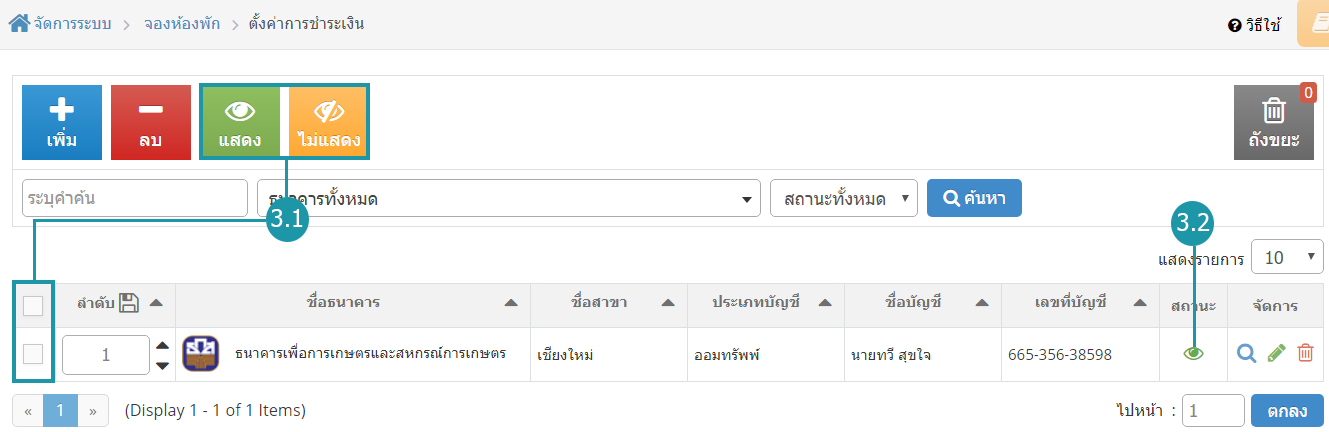
Task: Click the red ลบ delete button
Action: tap(151, 122)
